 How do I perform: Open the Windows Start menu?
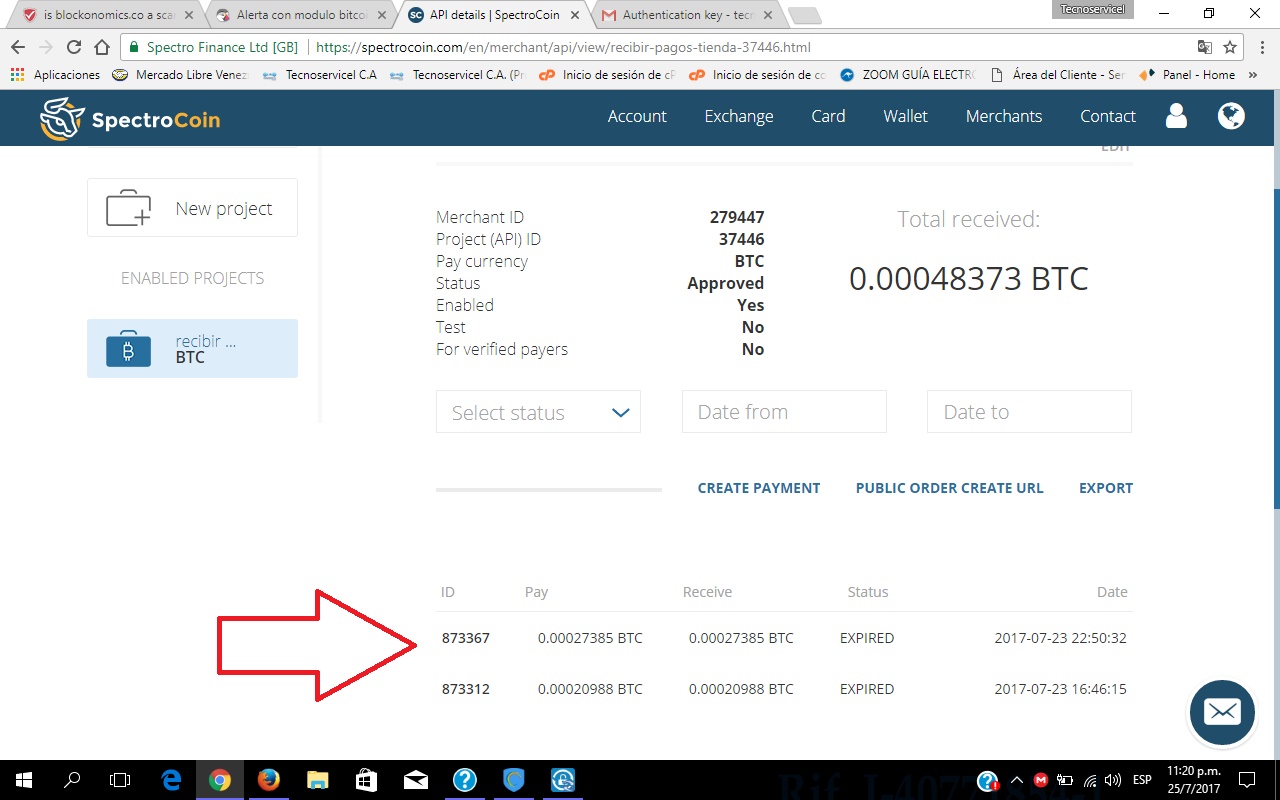pos(23,780)
